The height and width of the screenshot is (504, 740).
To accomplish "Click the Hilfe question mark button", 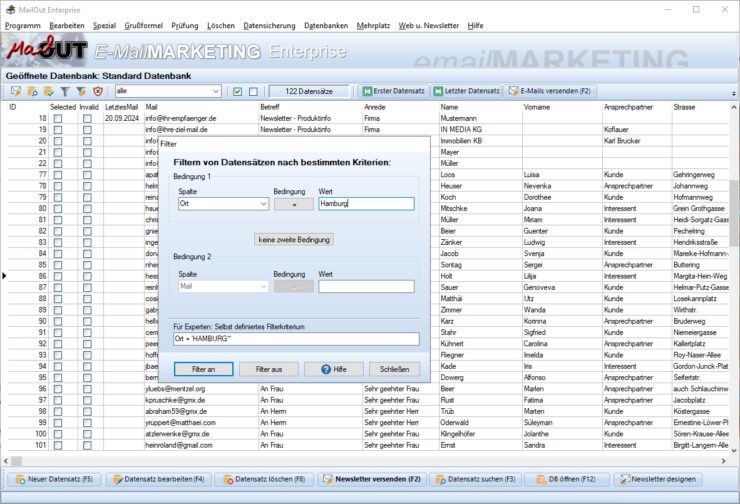I will coord(334,369).
